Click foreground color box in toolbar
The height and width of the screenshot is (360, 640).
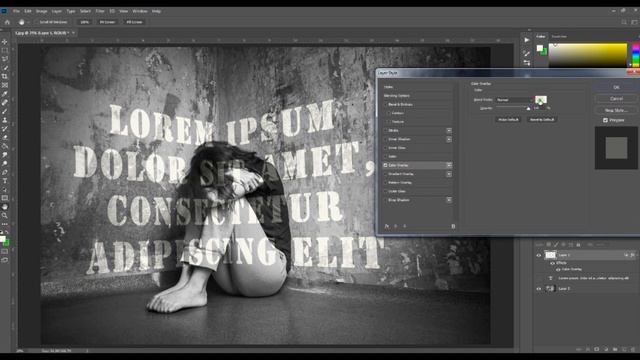point(2,239)
